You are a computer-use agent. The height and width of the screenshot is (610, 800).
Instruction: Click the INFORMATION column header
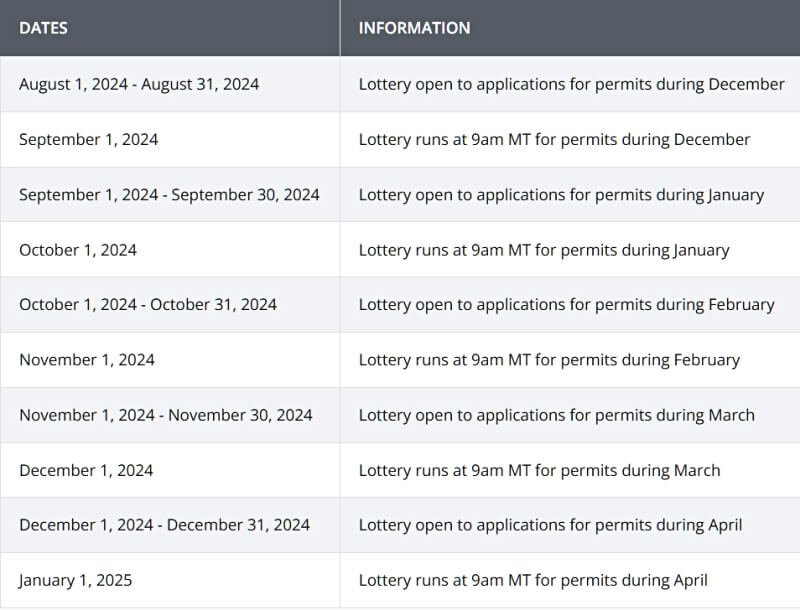[x=414, y=28]
